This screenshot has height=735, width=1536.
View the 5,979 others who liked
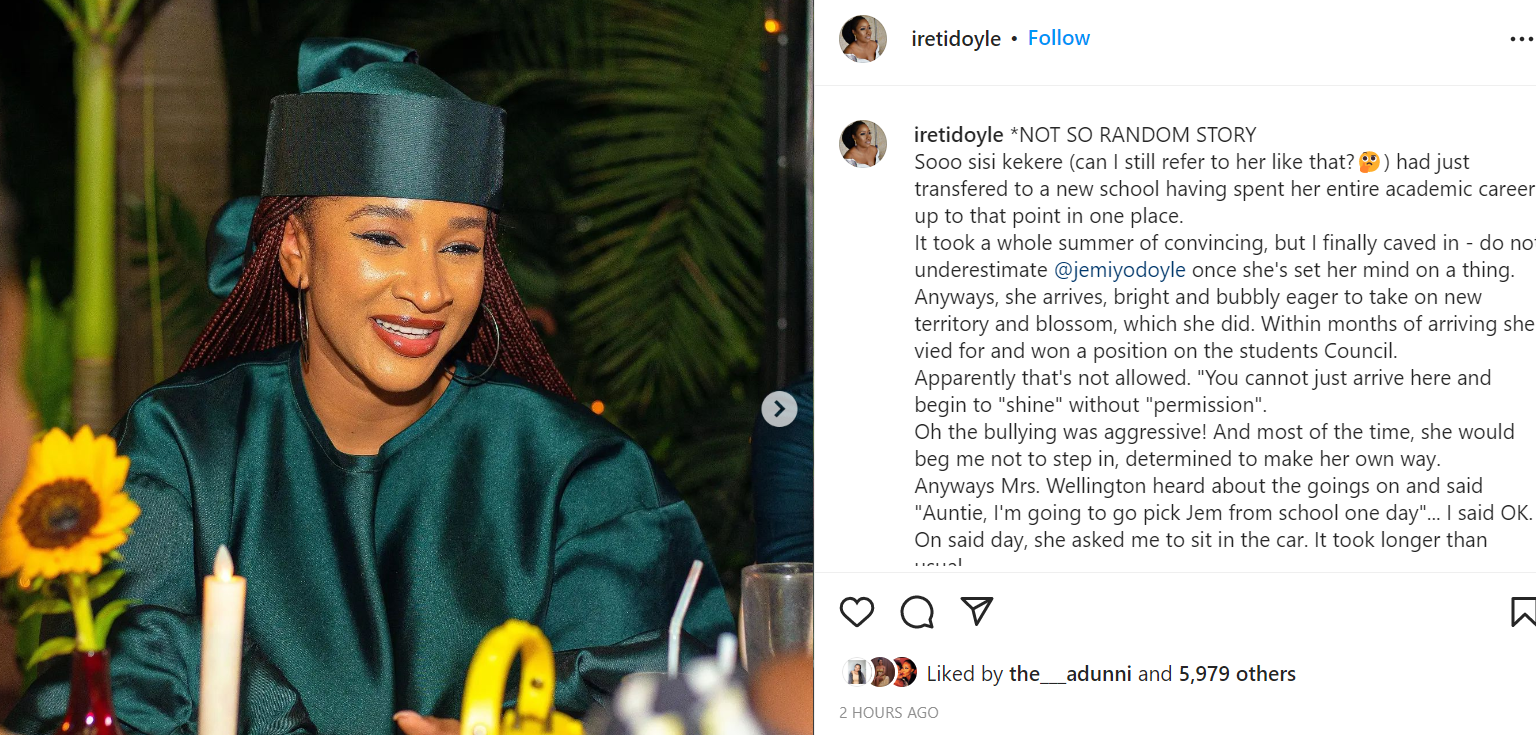[1237, 674]
